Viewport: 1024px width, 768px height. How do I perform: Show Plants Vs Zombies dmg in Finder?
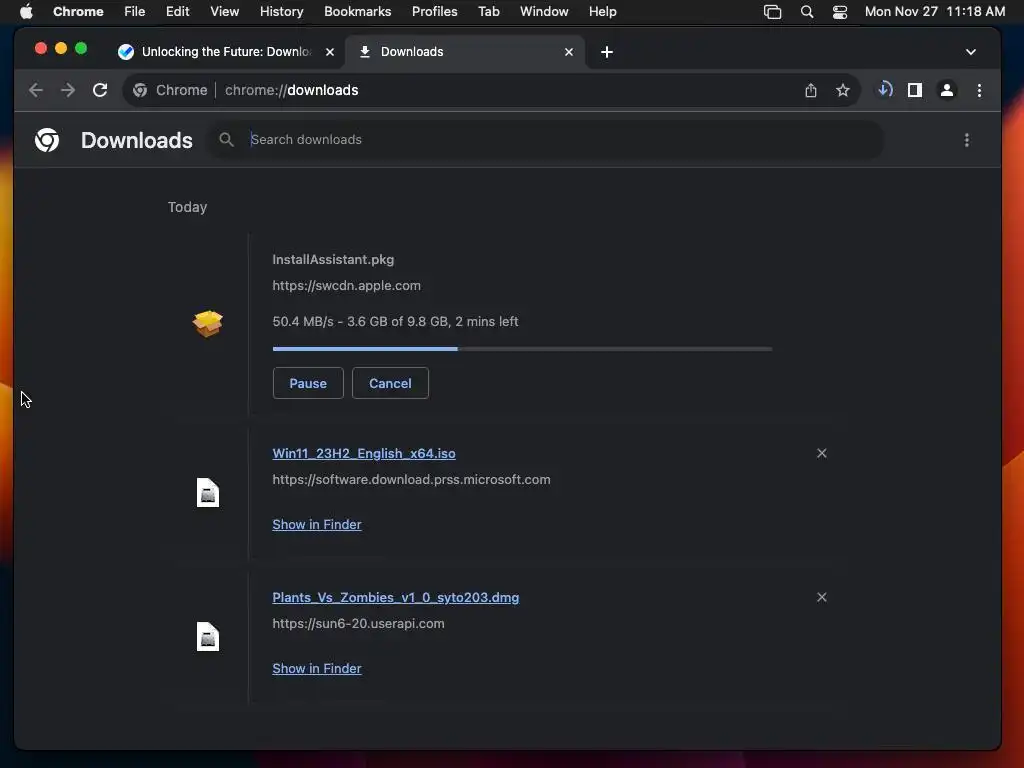tap(317, 669)
